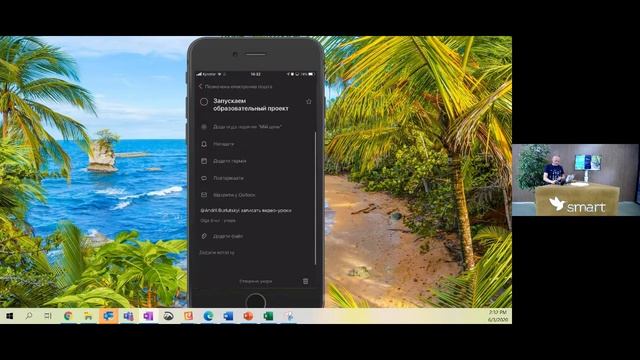This screenshot has height=360, width=640.
Task: Tap the repeat icon
Action: click(204, 178)
